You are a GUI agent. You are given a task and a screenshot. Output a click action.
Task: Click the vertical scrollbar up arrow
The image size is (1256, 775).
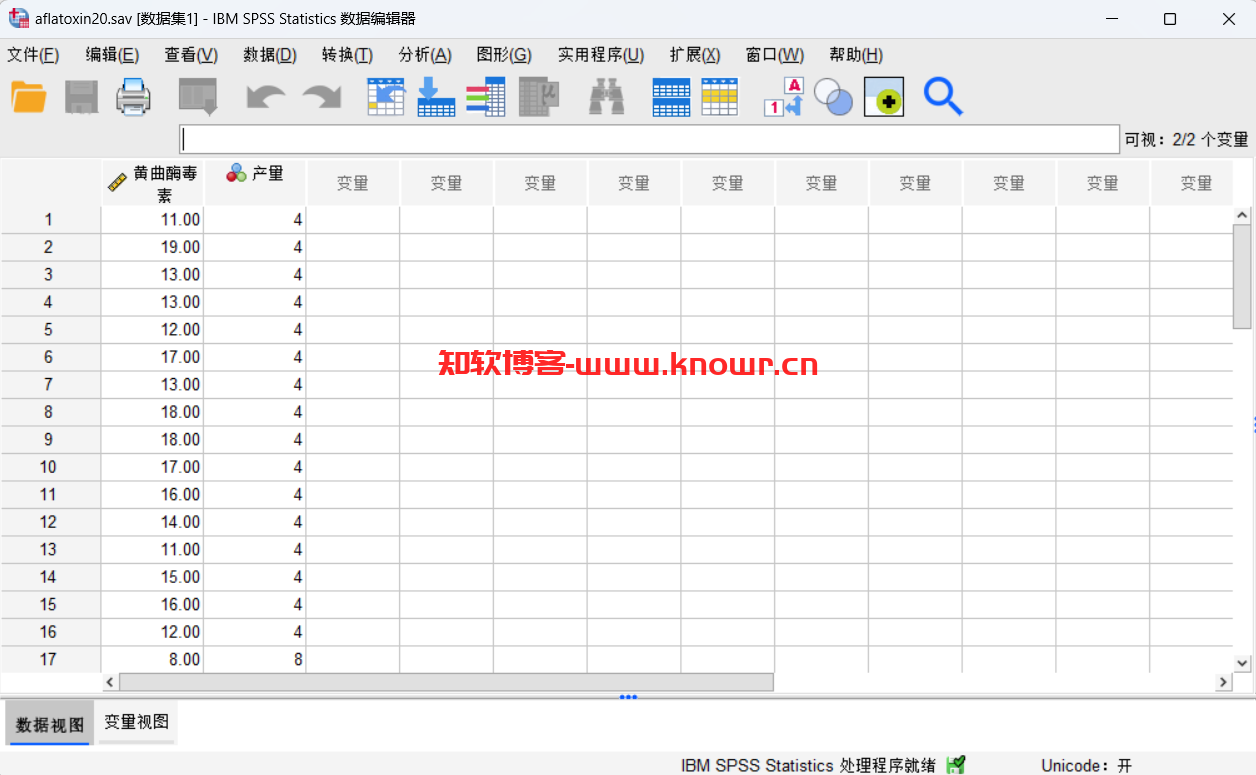point(1243,215)
